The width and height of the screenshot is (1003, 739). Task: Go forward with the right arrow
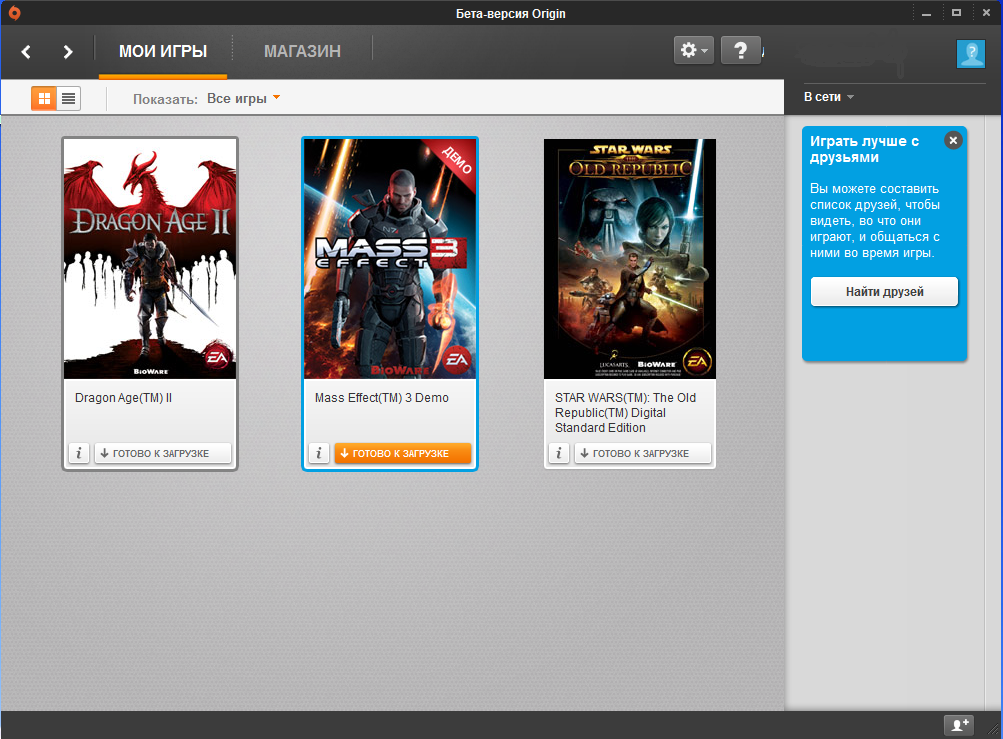click(67, 52)
